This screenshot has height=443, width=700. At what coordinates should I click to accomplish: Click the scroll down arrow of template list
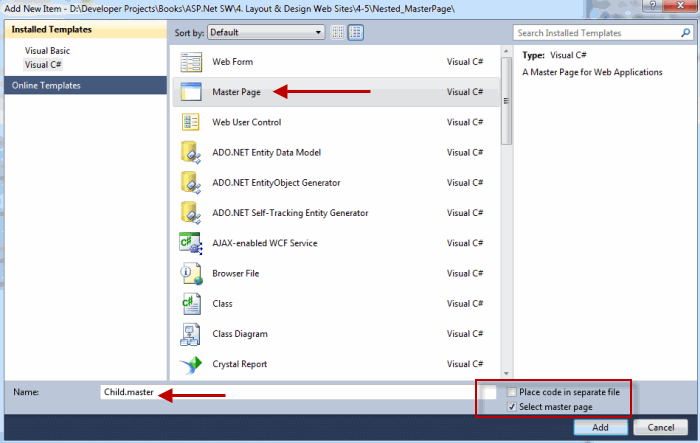pos(506,373)
